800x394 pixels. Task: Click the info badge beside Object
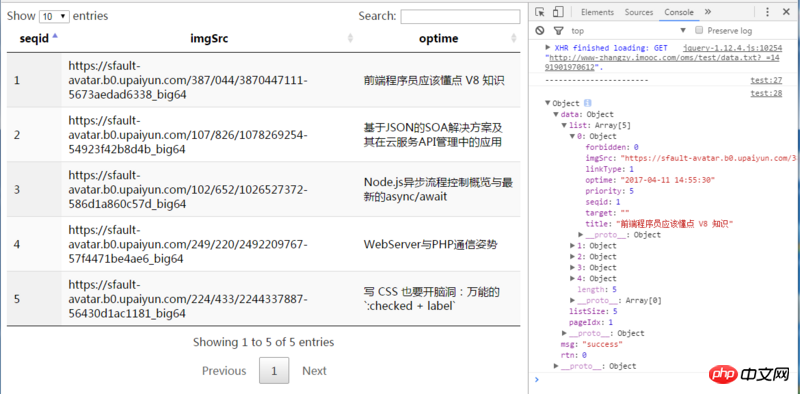pos(587,103)
